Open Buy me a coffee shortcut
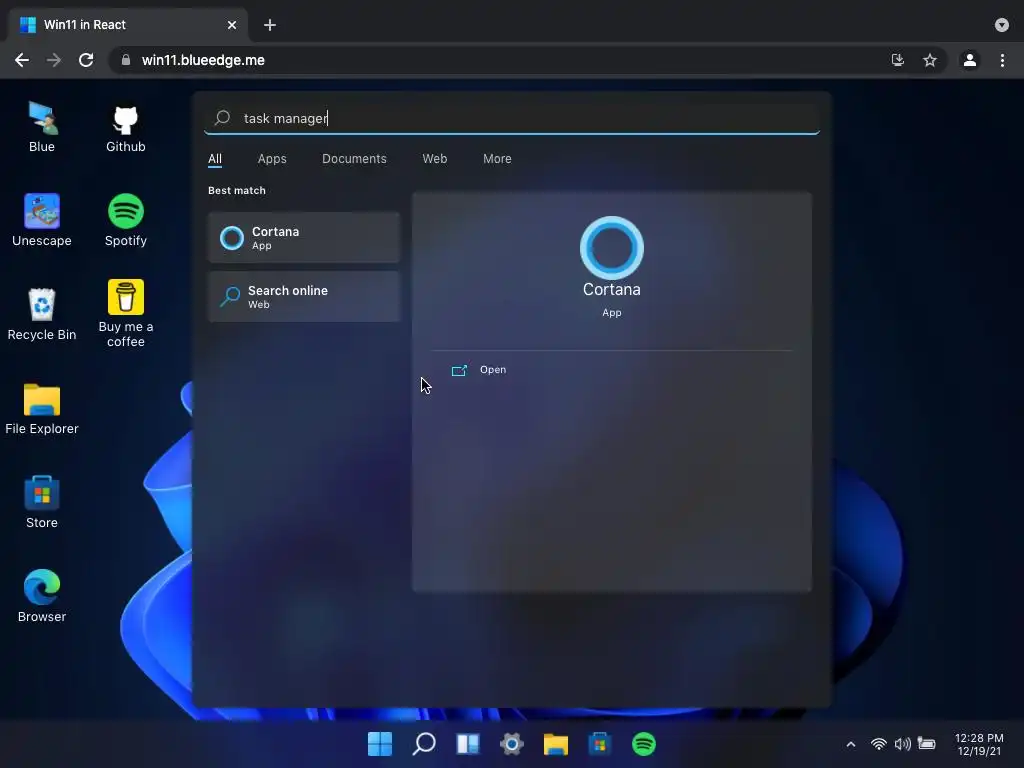1024x768 pixels. [125, 313]
